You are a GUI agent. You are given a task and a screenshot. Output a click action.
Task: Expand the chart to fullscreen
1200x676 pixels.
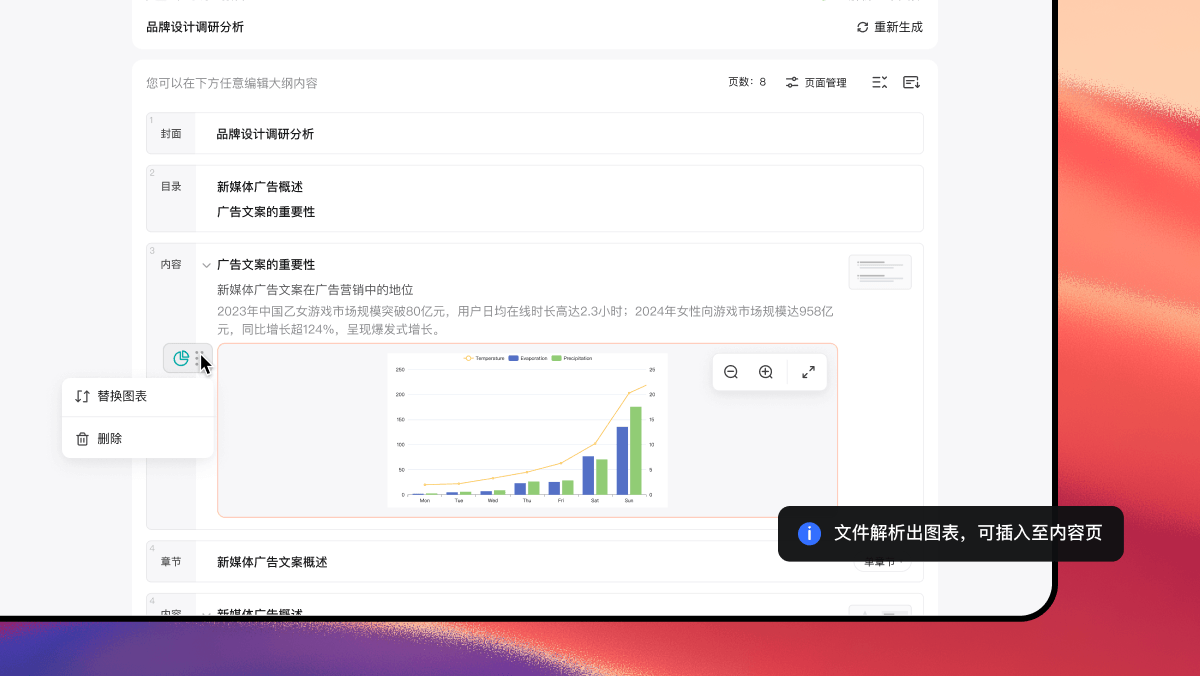tap(808, 371)
